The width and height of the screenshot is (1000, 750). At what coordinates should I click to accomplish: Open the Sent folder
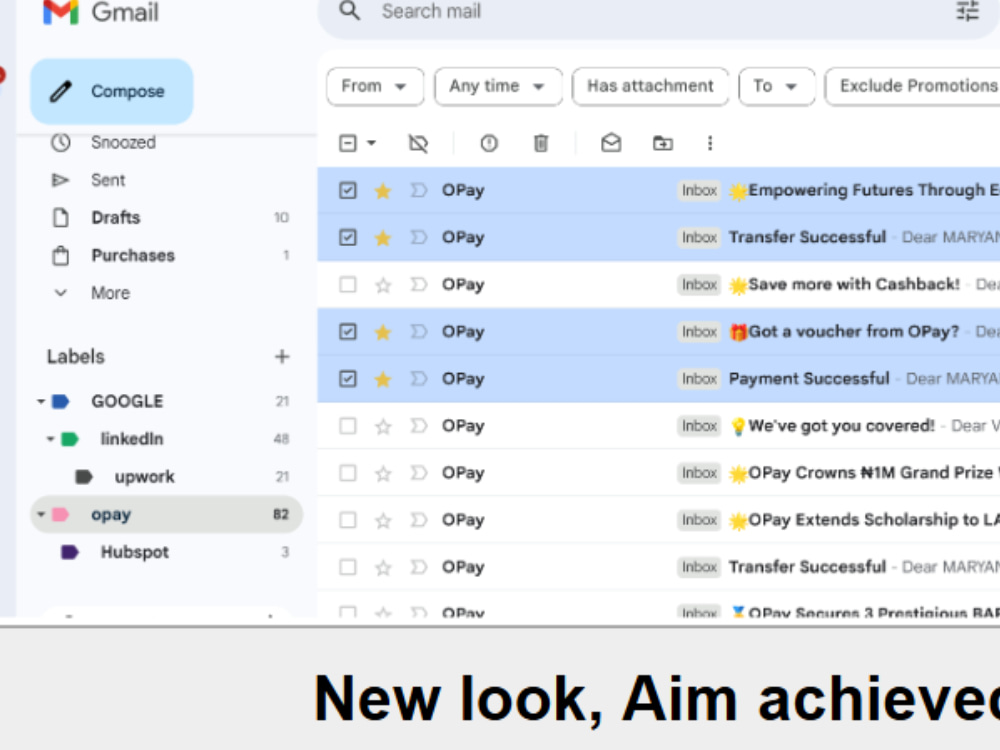pos(108,180)
